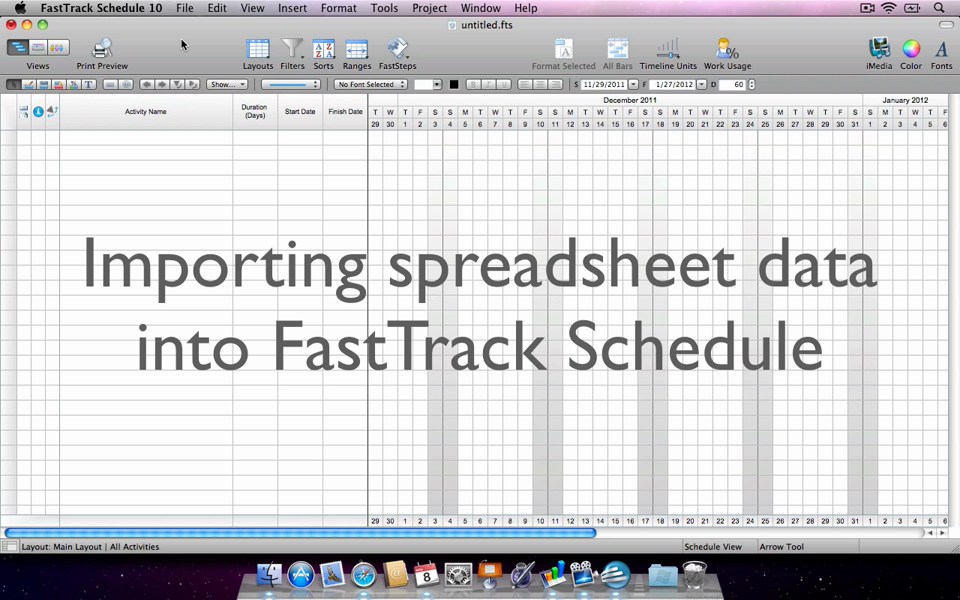The height and width of the screenshot is (600, 960).
Task: Click the link activities icon
Action: tap(110, 84)
